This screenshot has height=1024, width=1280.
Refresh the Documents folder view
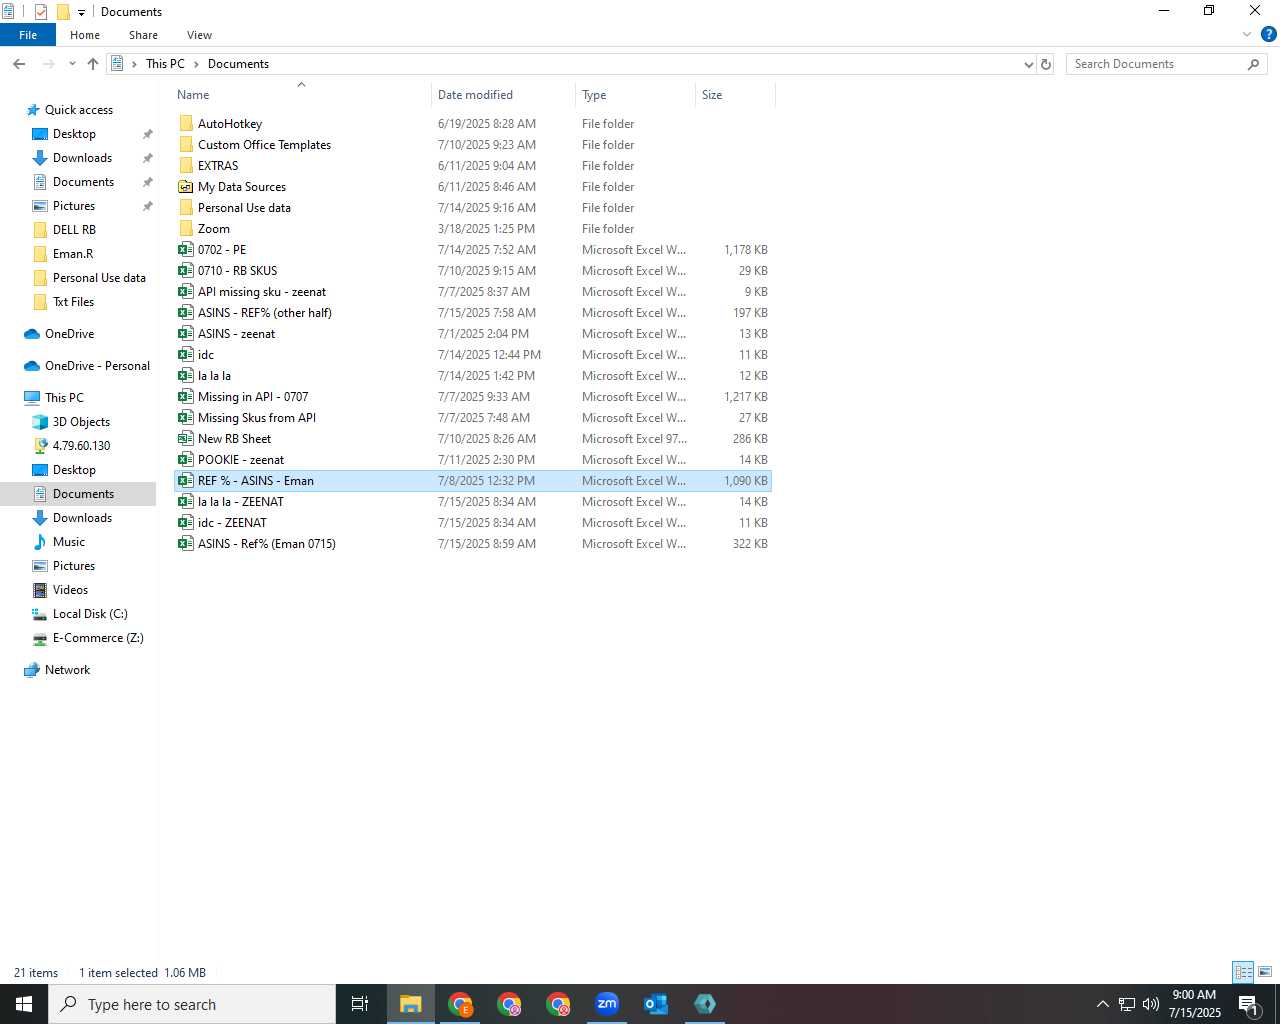pyautogui.click(x=1046, y=64)
